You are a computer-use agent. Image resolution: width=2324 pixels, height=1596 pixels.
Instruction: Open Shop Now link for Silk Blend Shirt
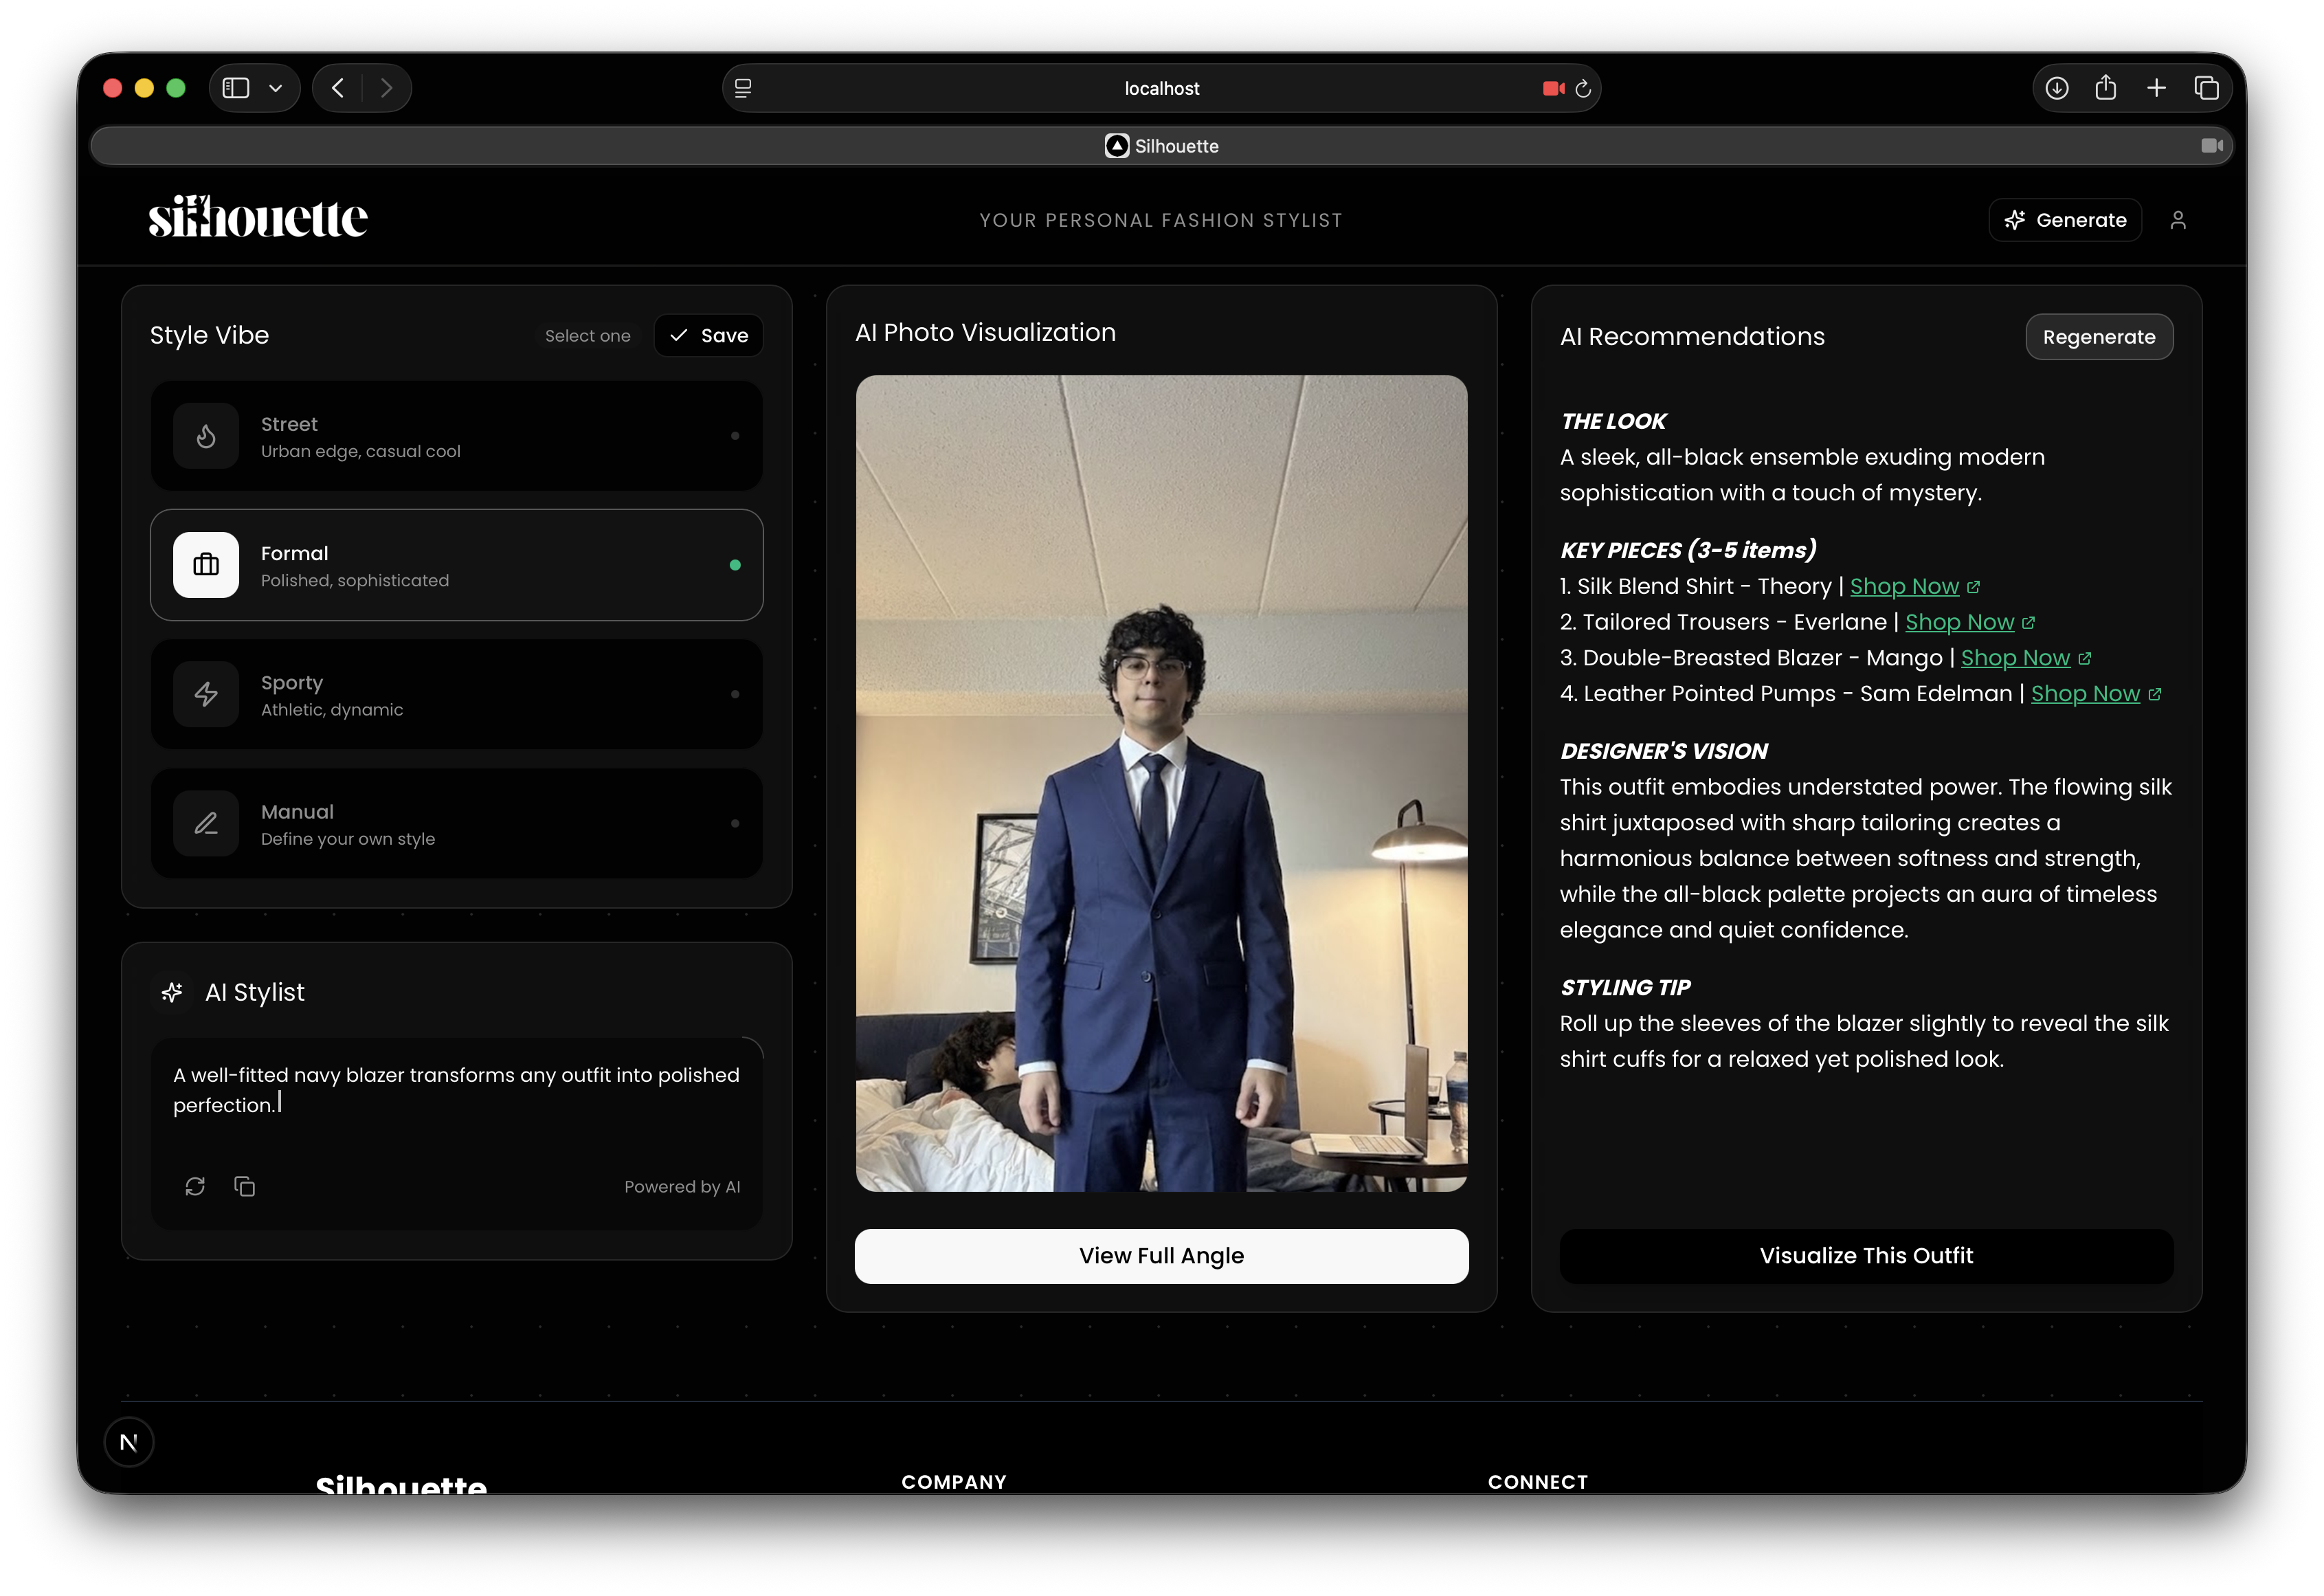click(1904, 587)
